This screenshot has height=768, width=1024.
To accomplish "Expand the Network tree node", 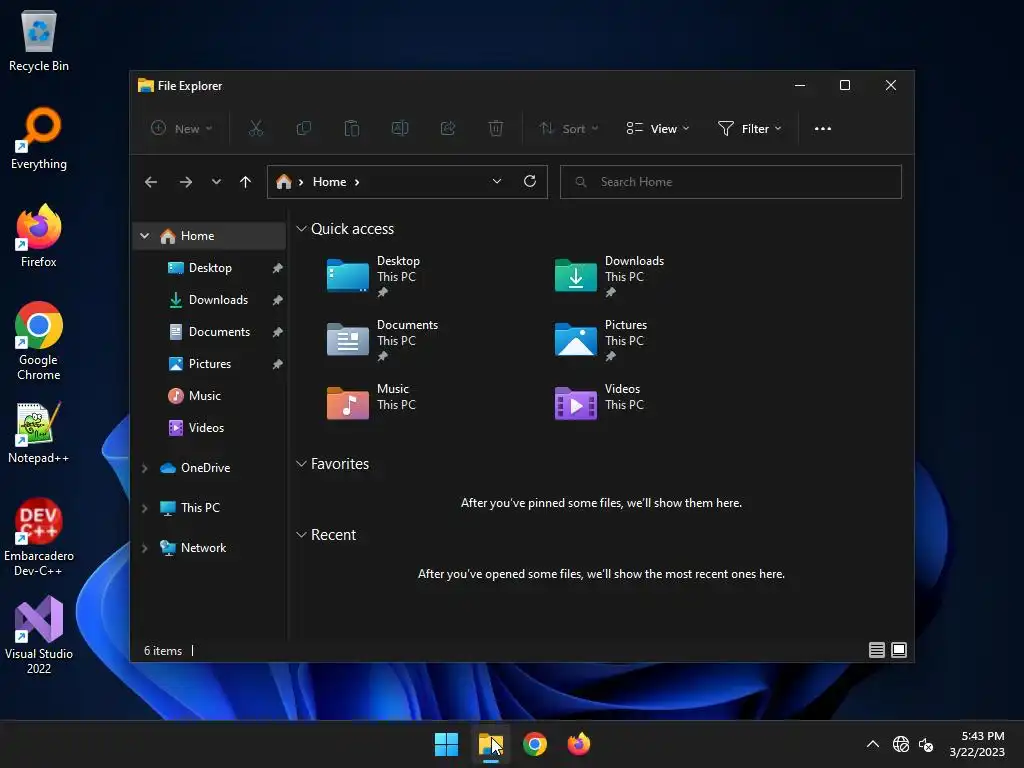I will coord(145,548).
